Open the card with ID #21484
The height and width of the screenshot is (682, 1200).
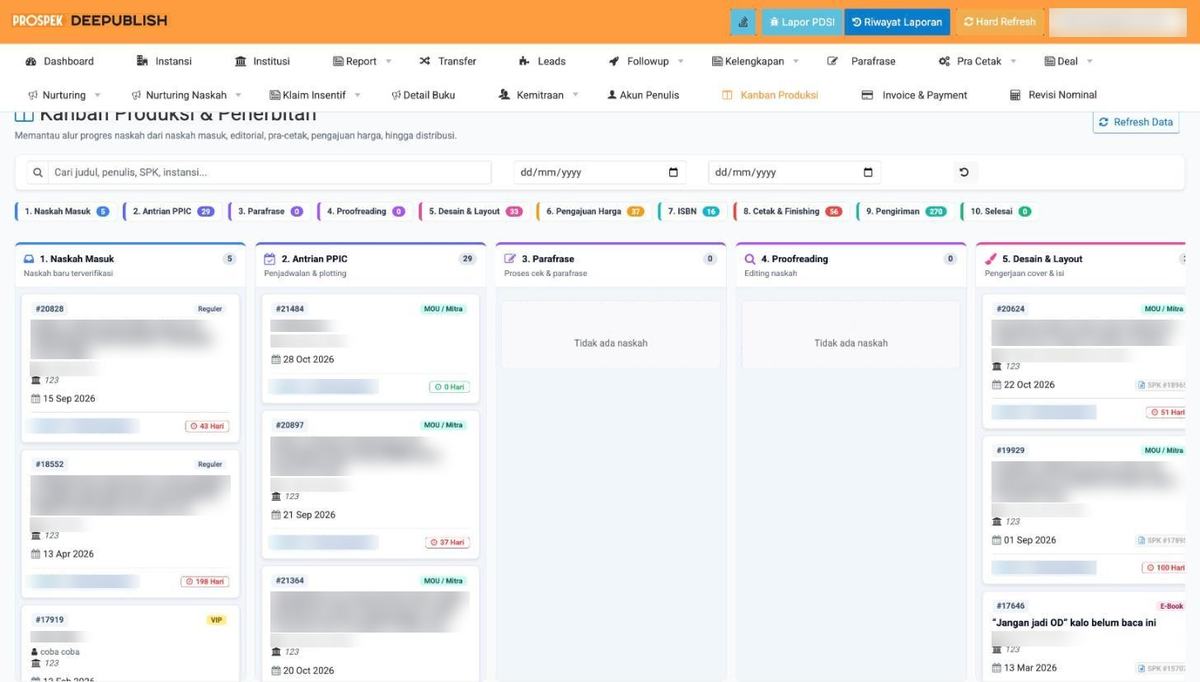point(371,348)
